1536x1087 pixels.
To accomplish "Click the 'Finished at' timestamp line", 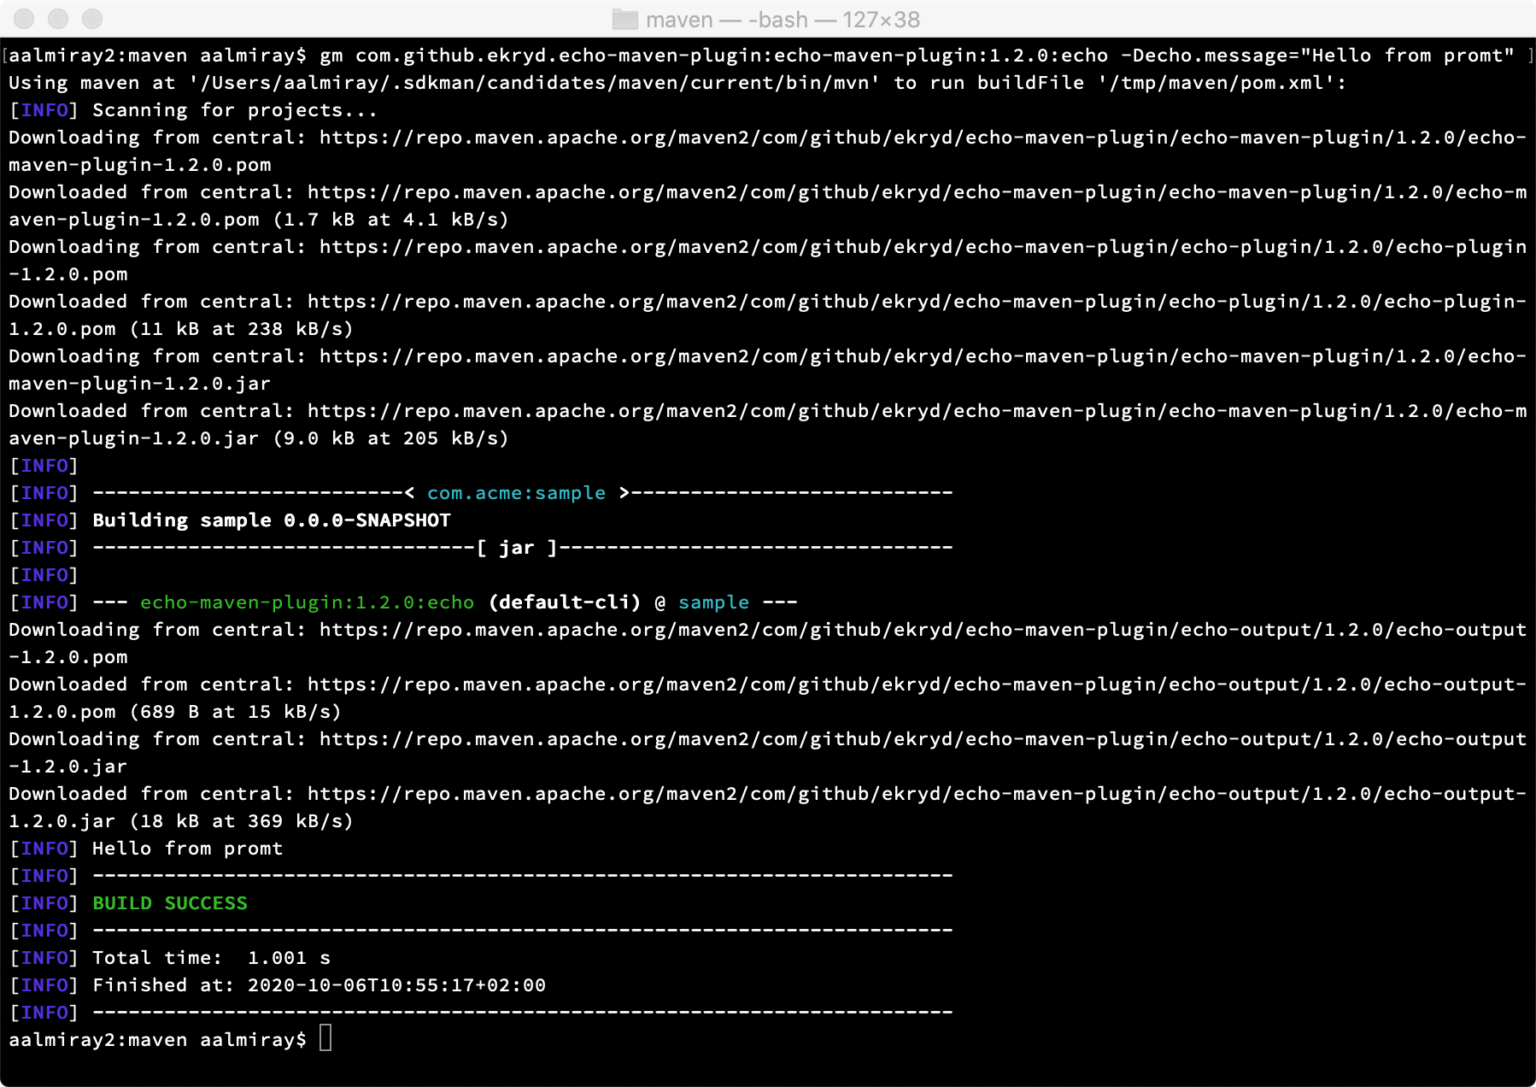I will [318, 984].
